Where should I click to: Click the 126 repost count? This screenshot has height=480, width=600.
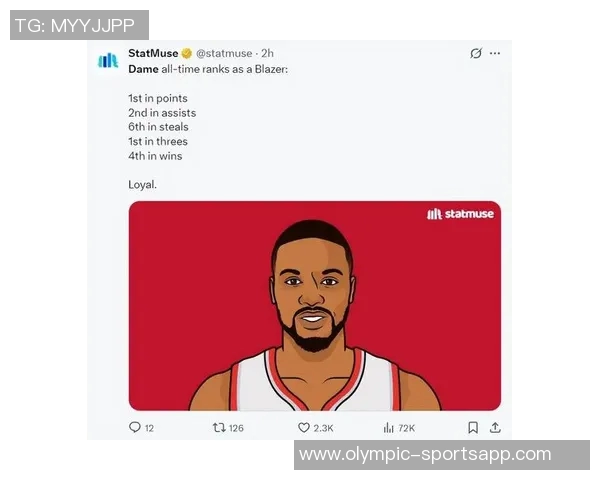[x=236, y=428]
